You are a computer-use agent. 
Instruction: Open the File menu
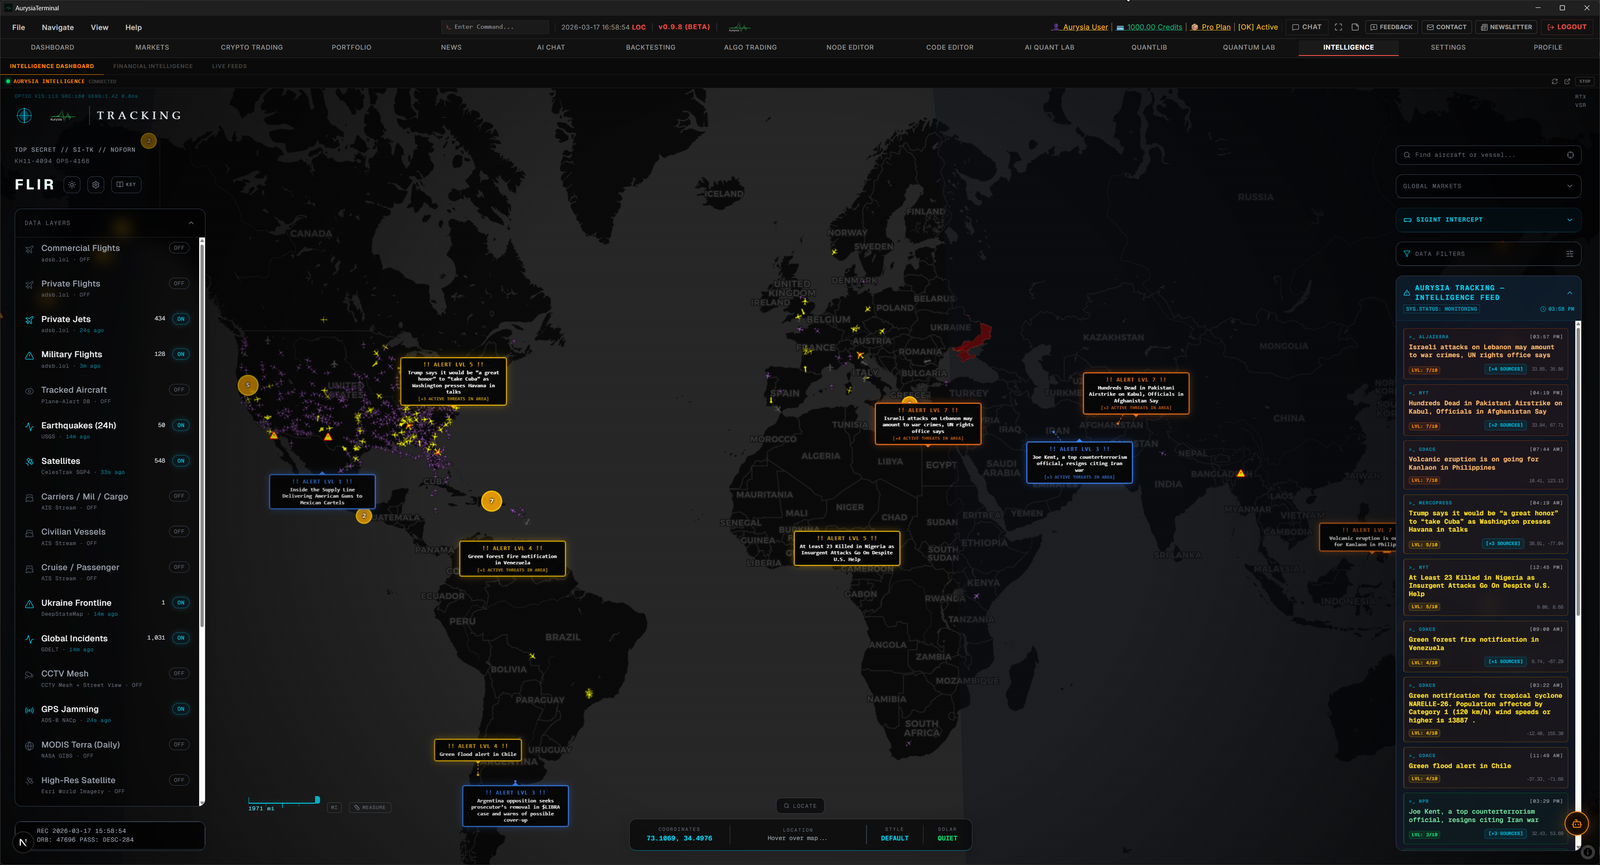pos(19,27)
